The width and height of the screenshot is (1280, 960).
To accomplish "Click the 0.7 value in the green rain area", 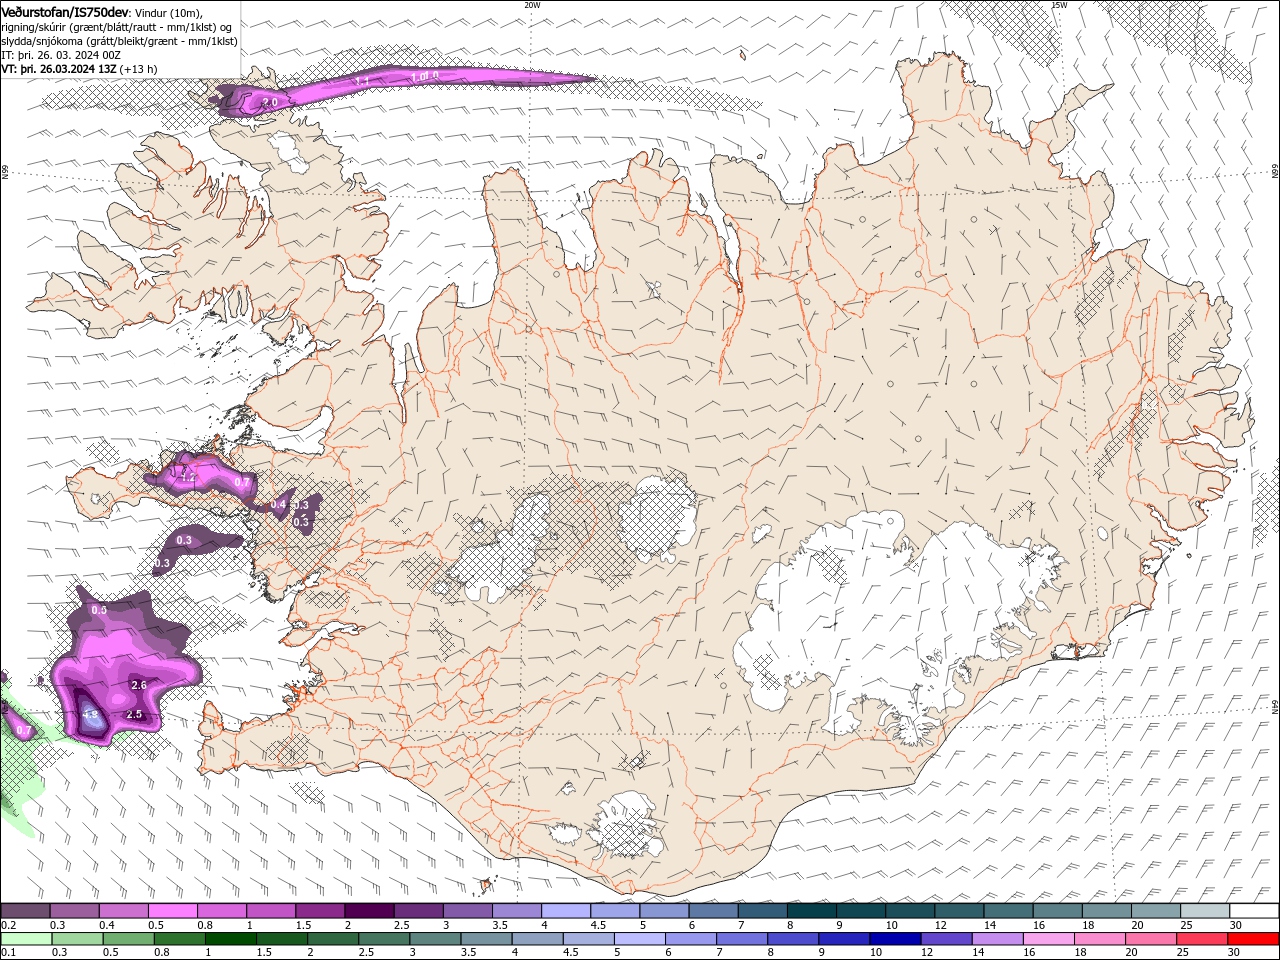I will pos(23,731).
